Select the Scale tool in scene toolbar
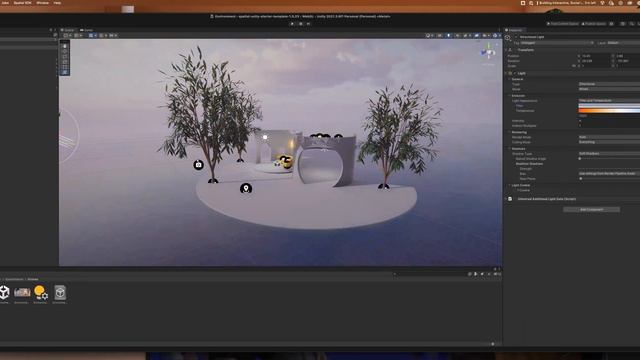 64,62
